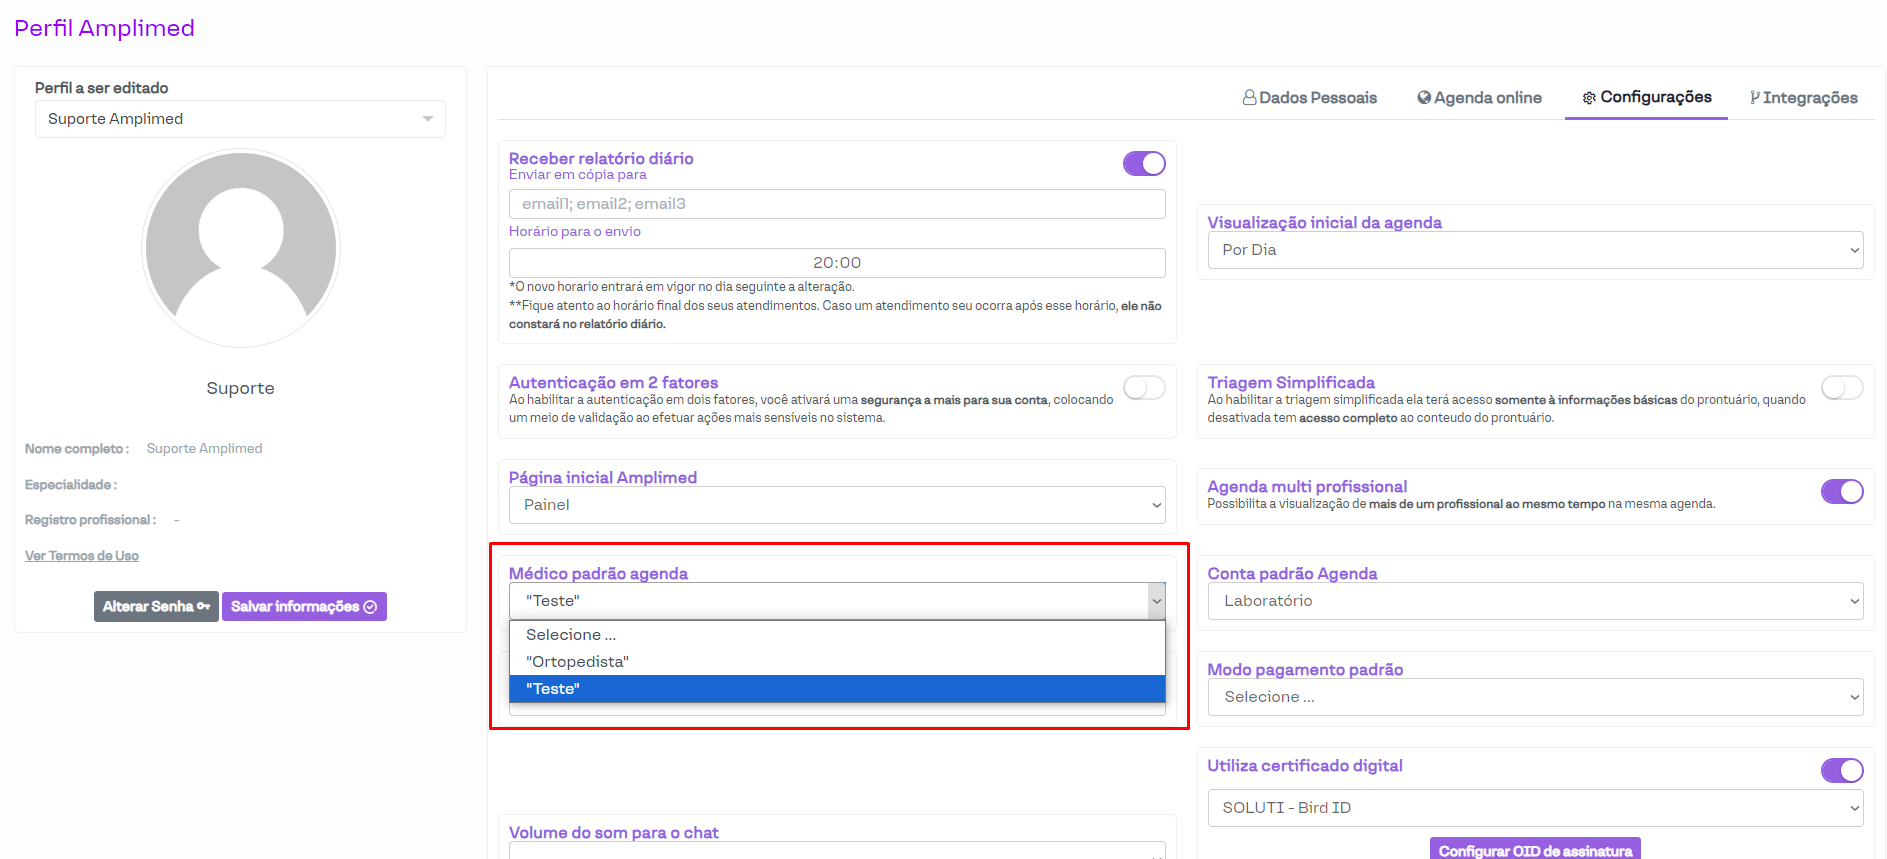Select "Ortopedista" option in the list

click(x=577, y=662)
